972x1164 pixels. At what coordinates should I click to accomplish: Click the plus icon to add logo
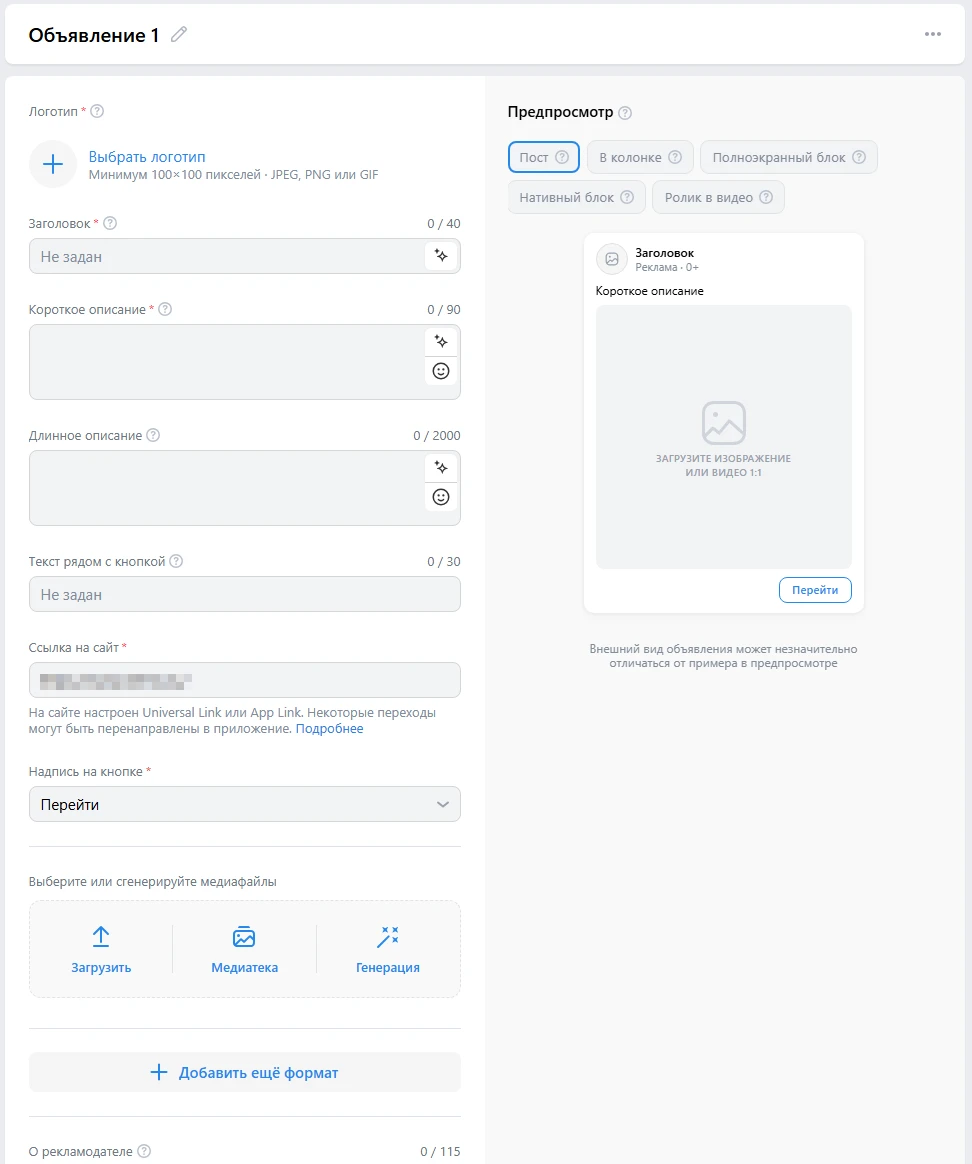pos(53,165)
